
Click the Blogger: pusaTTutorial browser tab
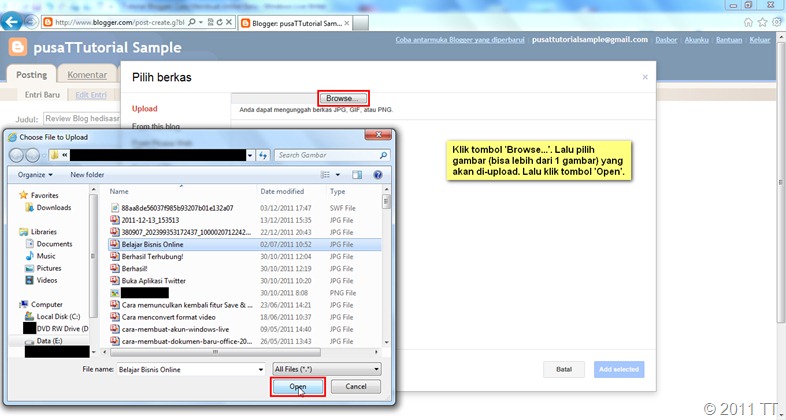296,23
